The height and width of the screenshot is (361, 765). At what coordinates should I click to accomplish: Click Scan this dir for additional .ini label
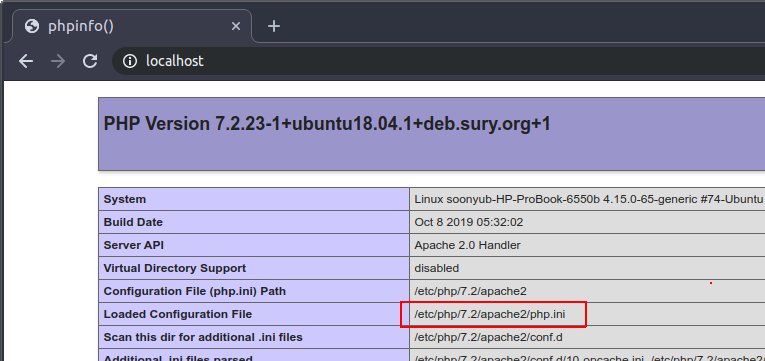point(203,337)
